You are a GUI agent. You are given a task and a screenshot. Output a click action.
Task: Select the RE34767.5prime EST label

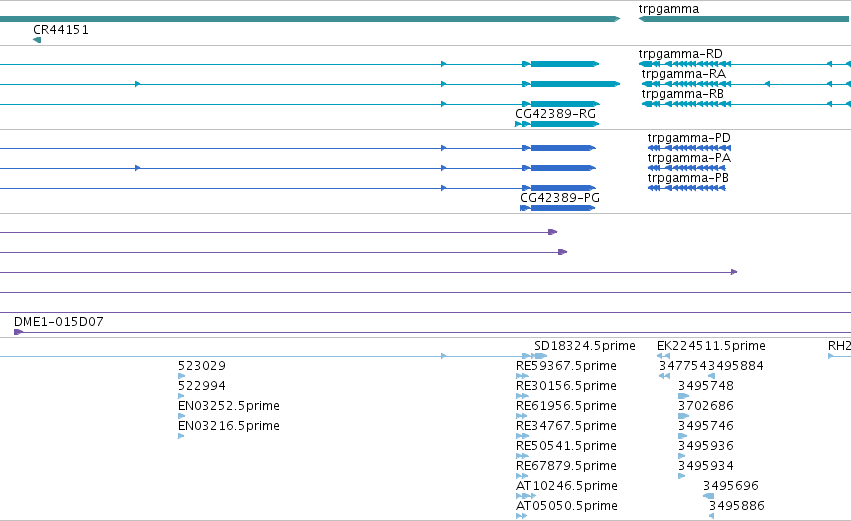coord(566,426)
